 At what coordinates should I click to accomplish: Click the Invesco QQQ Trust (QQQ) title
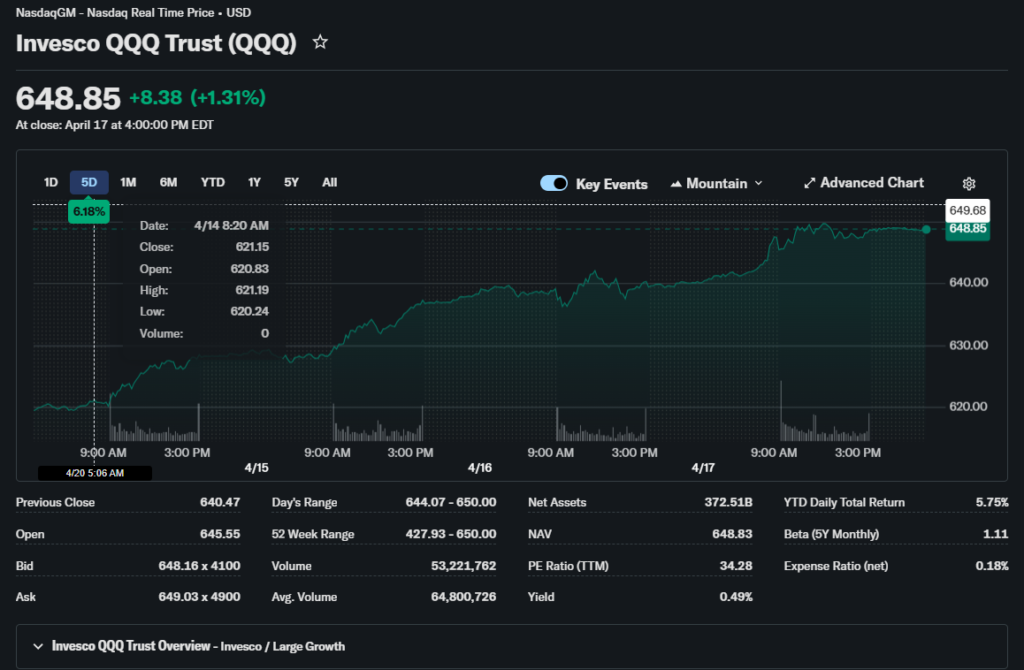pyautogui.click(x=156, y=43)
